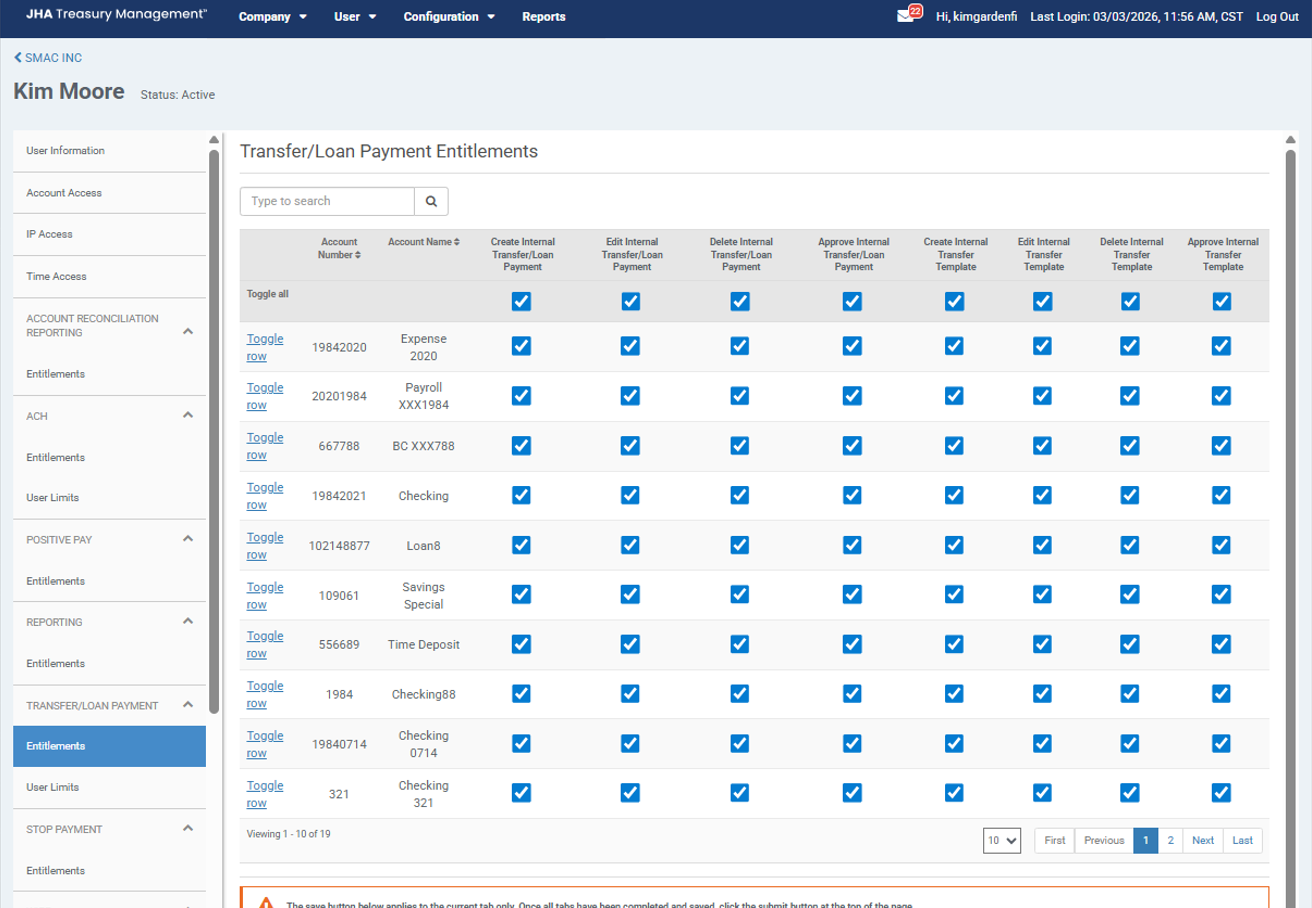Open the Company menu
Viewport: 1312px width, 908px height.
point(272,17)
